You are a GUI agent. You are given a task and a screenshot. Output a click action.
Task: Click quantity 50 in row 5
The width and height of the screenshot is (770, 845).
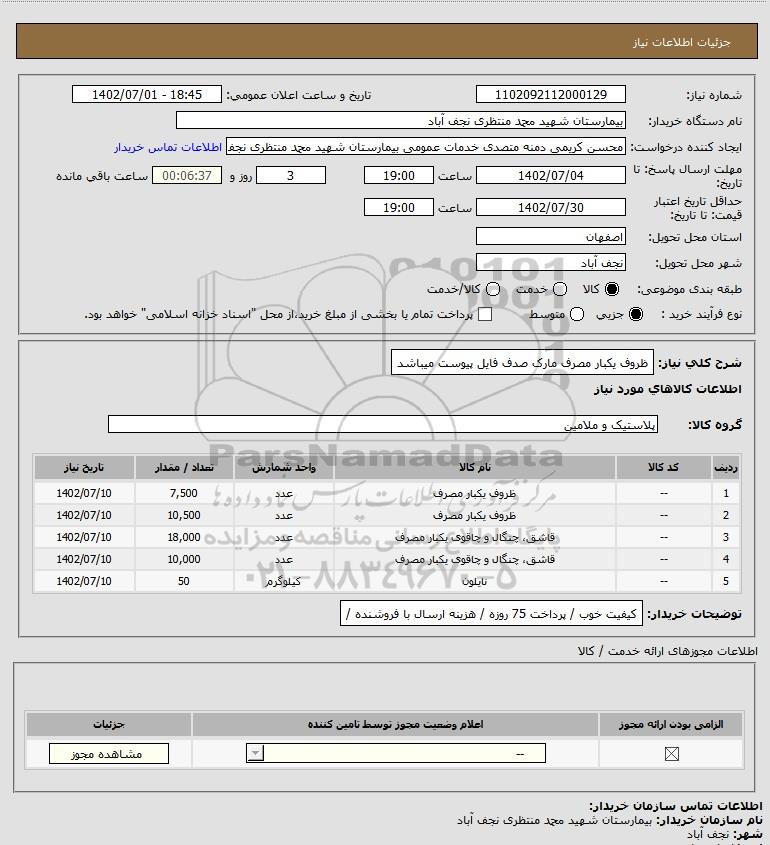(x=184, y=581)
